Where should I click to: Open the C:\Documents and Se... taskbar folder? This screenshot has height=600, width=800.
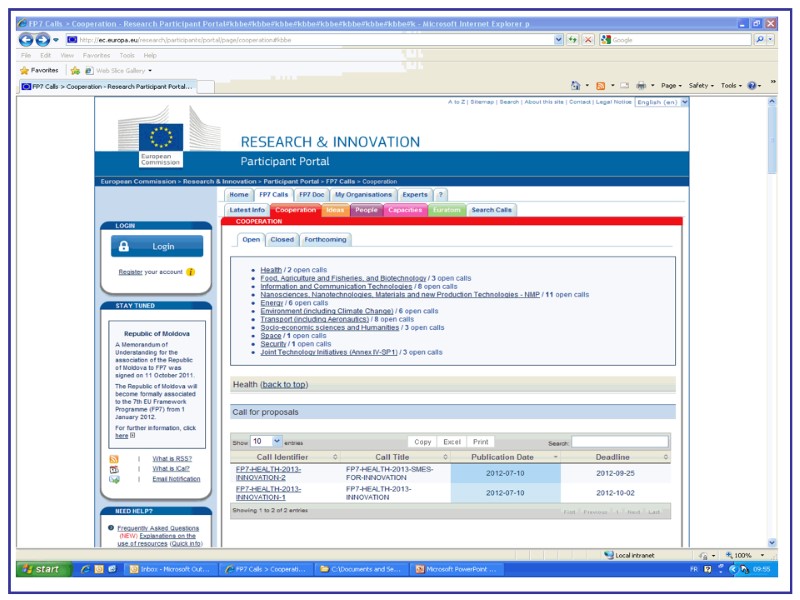click(361, 569)
